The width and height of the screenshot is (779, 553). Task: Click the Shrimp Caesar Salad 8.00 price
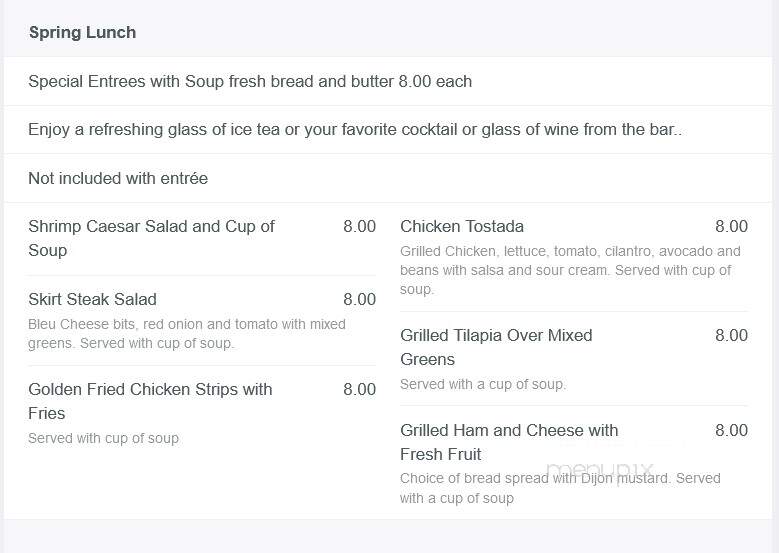pos(359,227)
